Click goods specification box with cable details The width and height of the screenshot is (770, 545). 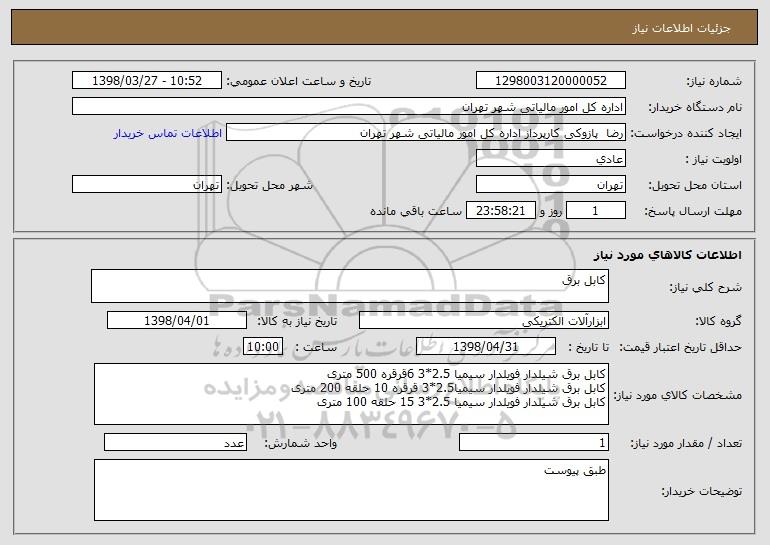351,394
